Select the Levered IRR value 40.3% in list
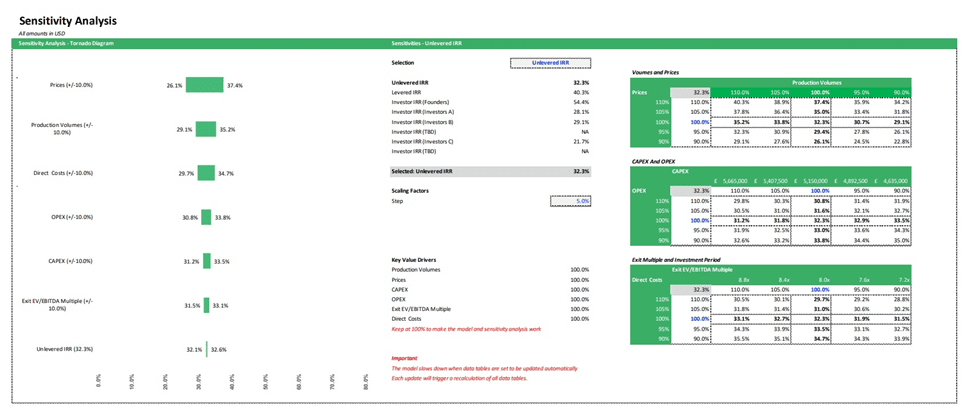The height and width of the screenshot is (419, 975). pos(581,92)
